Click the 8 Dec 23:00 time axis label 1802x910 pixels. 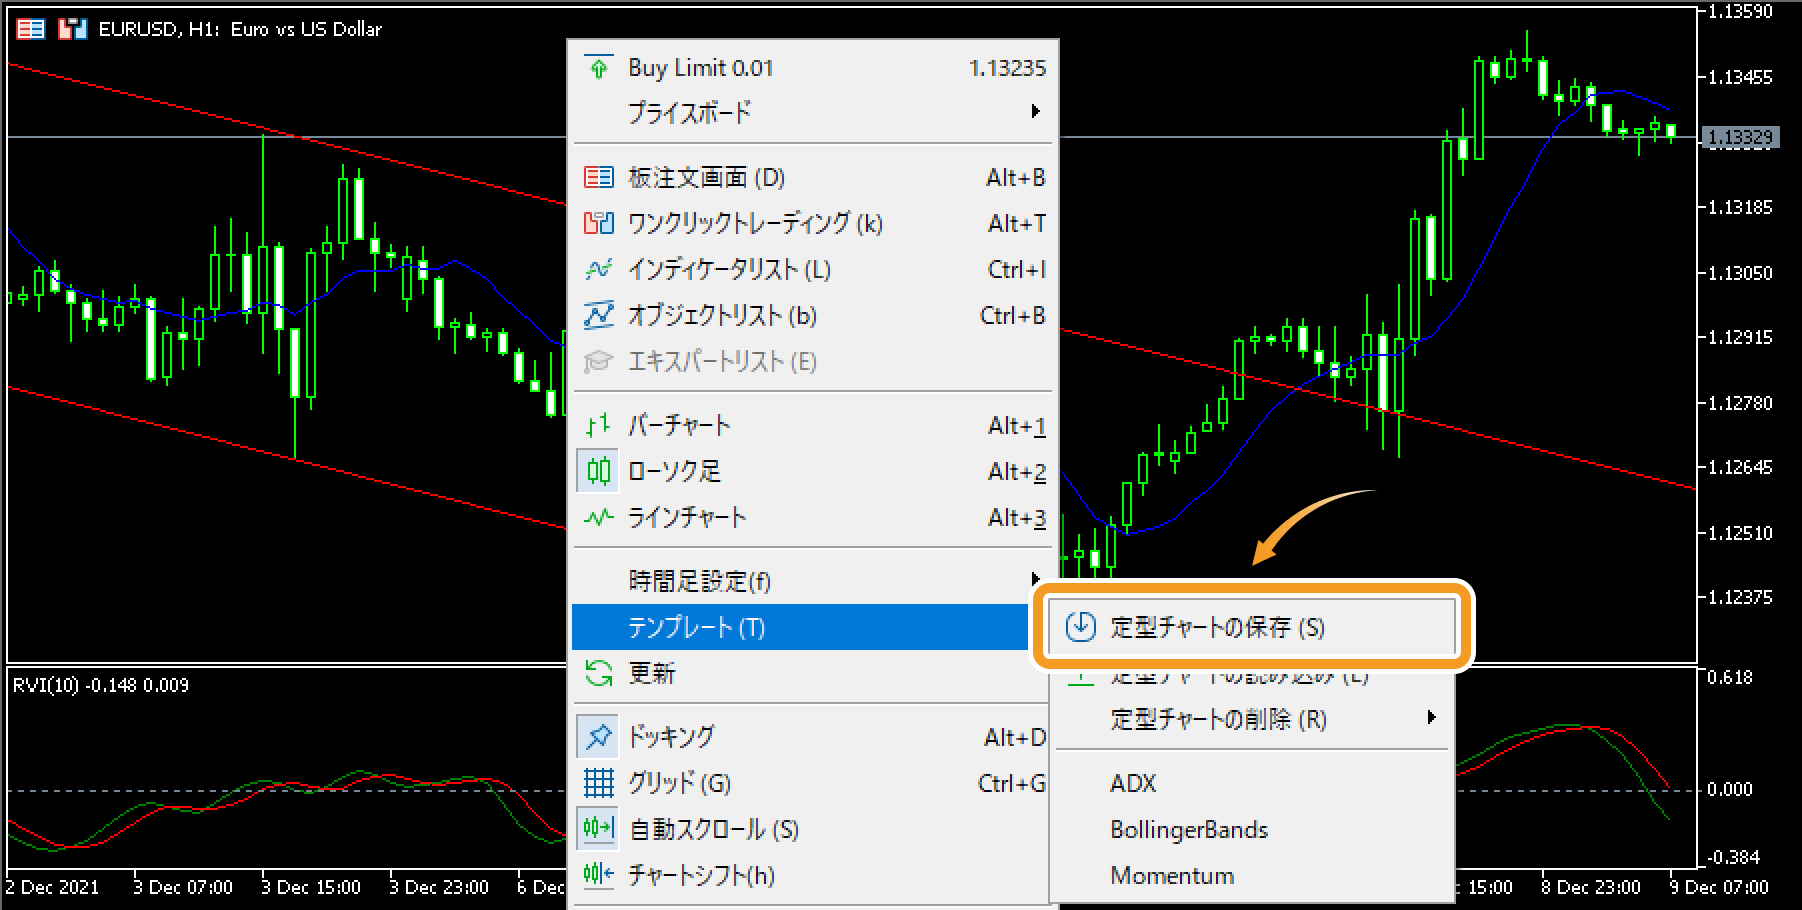click(x=1591, y=887)
